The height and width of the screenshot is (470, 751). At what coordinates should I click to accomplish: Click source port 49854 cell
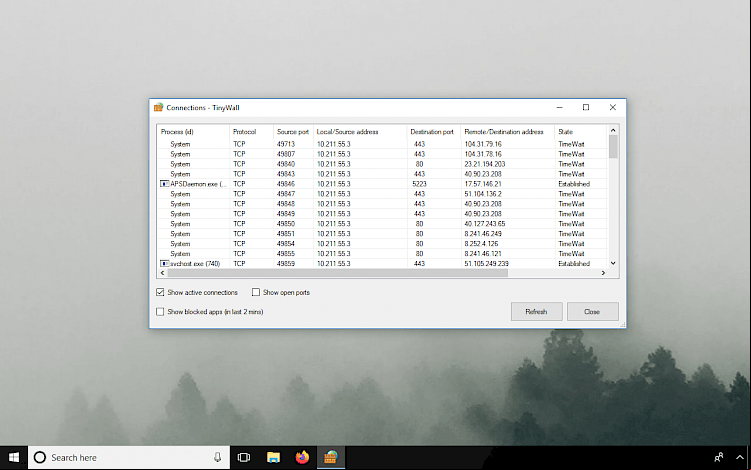pyautogui.click(x=286, y=244)
